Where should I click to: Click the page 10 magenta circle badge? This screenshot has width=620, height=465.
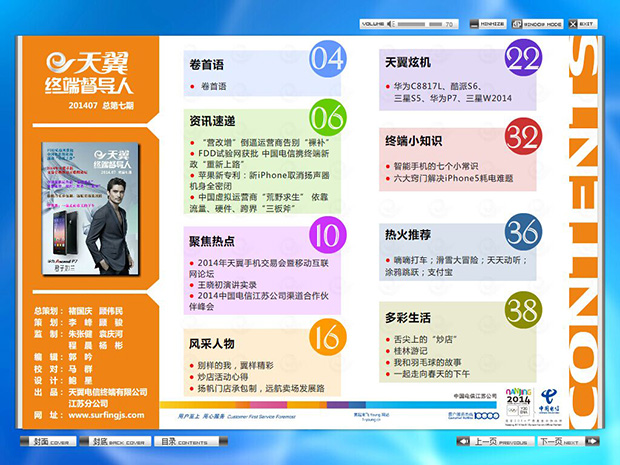[x=327, y=235]
